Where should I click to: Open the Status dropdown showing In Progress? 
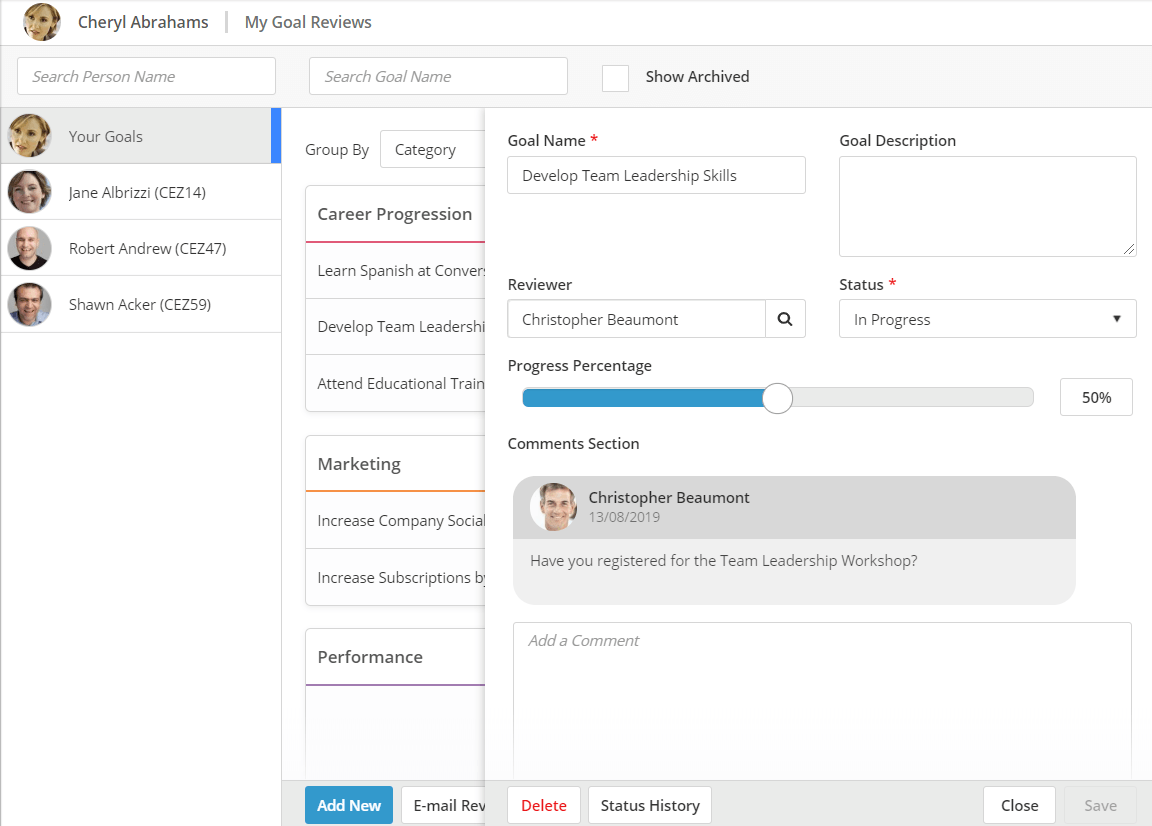tap(987, 319)
